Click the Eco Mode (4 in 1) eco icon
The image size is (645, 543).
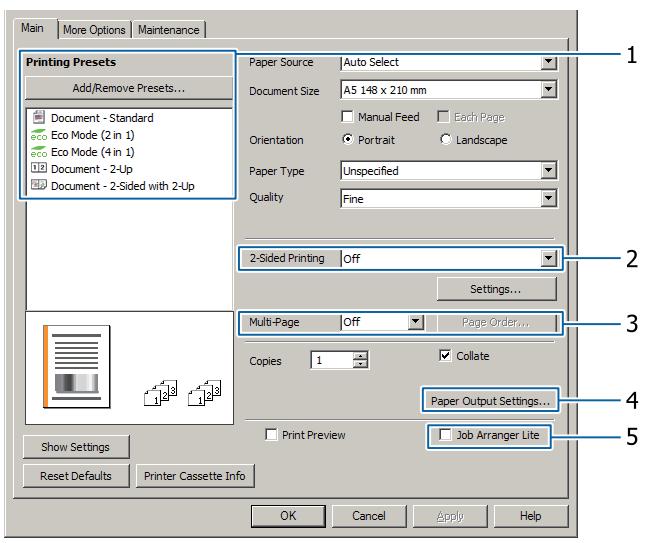(39, 152)
